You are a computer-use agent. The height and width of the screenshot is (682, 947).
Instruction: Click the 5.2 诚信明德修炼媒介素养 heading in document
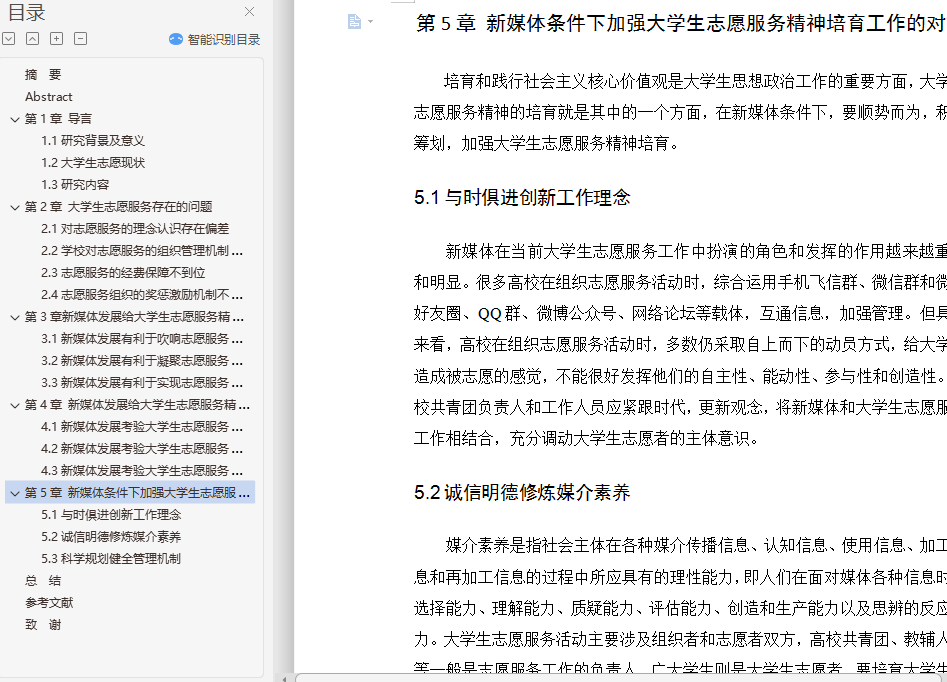(x=522, y=492)
